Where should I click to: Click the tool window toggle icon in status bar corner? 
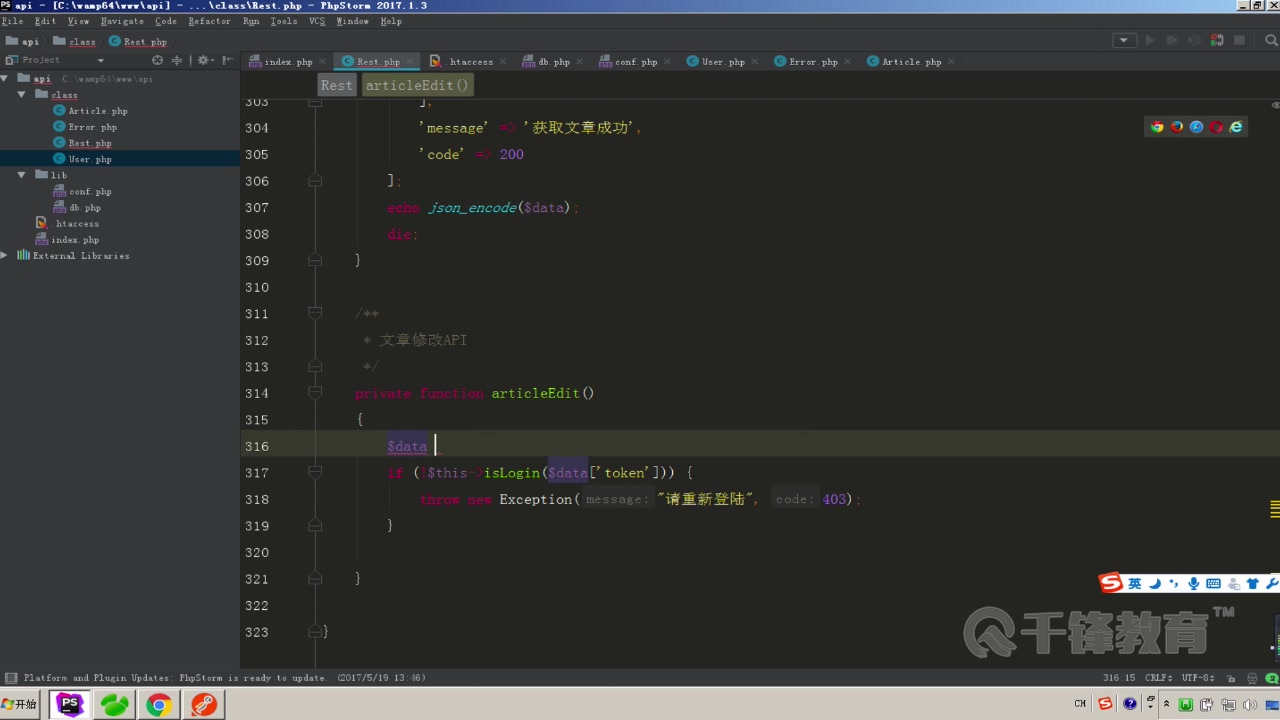(x=11, y=678)
